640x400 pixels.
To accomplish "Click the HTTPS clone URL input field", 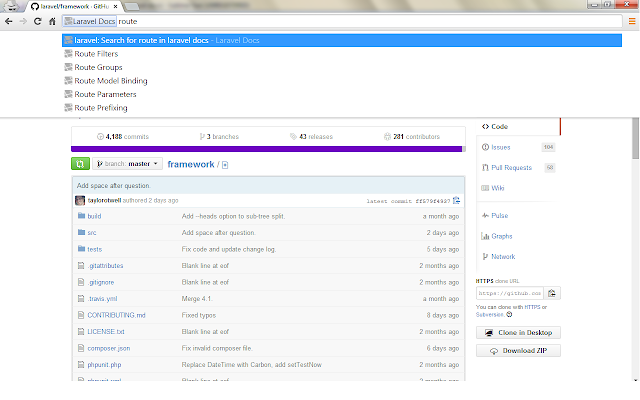I will (x=510, y=293).
